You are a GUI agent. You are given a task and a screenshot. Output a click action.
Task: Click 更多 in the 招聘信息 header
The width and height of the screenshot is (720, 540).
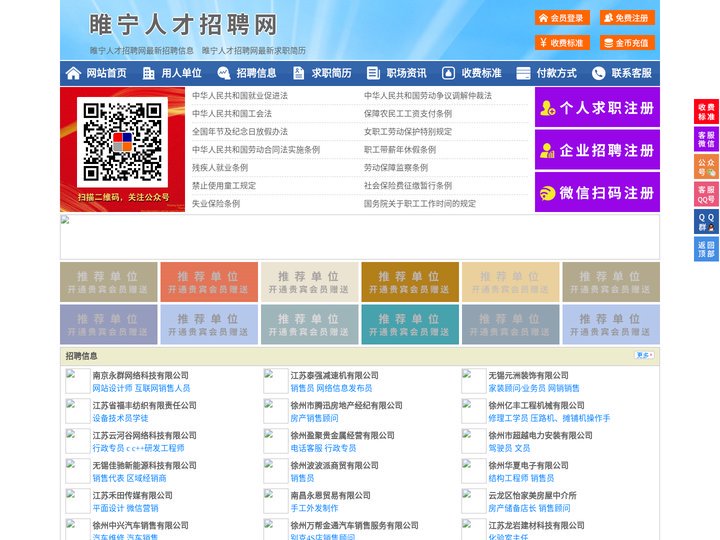[644, 355]
